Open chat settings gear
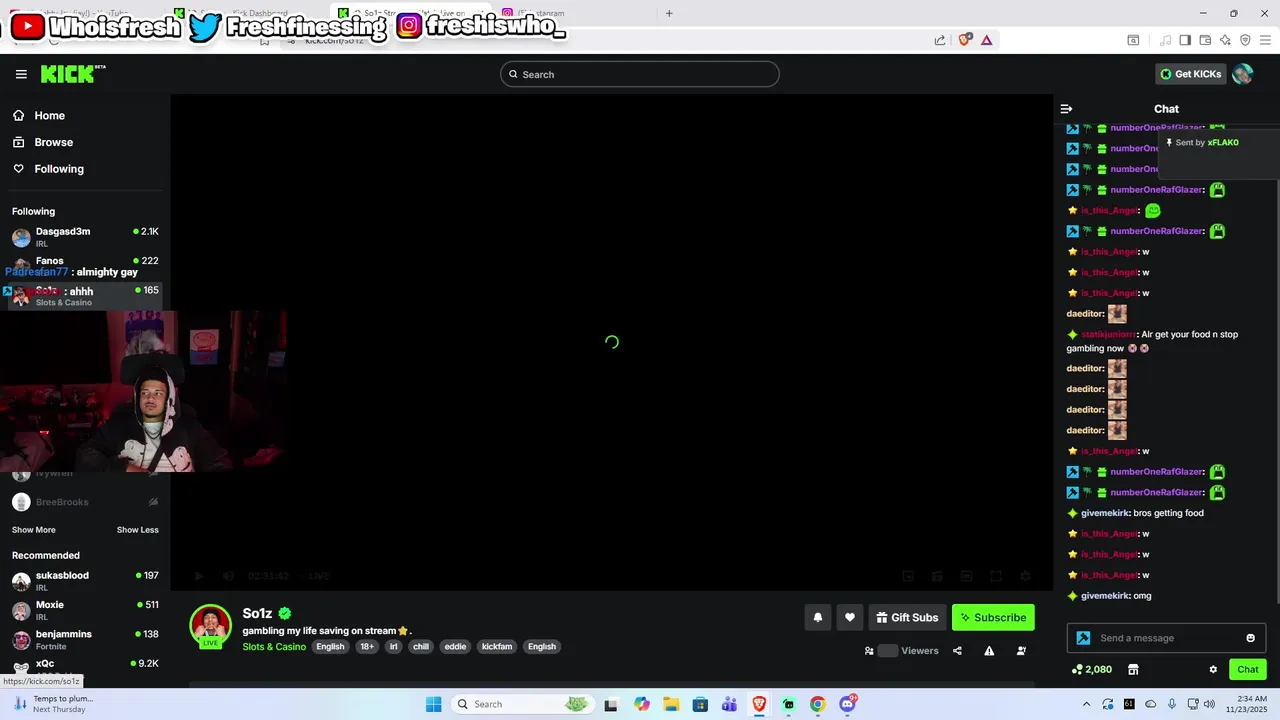1280x720 pixels. click(x=1213, y=670)
